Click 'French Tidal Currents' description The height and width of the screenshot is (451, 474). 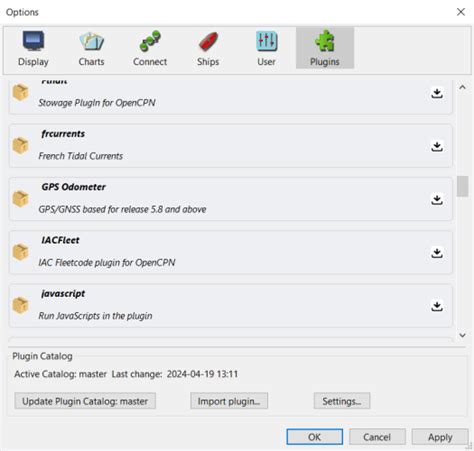[81, 156]
